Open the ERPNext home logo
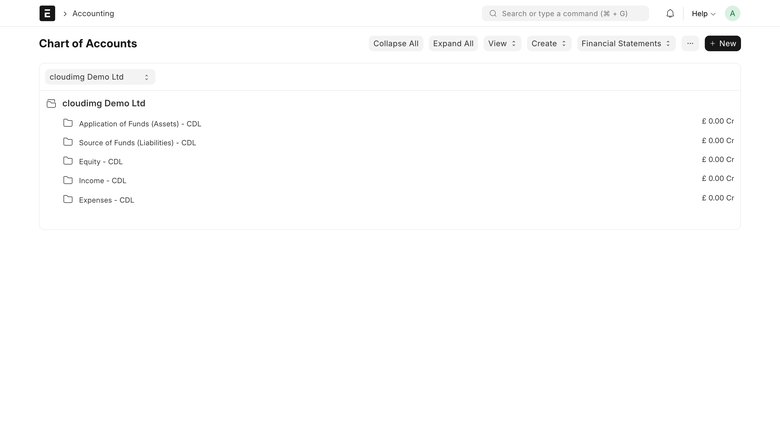 47,13
